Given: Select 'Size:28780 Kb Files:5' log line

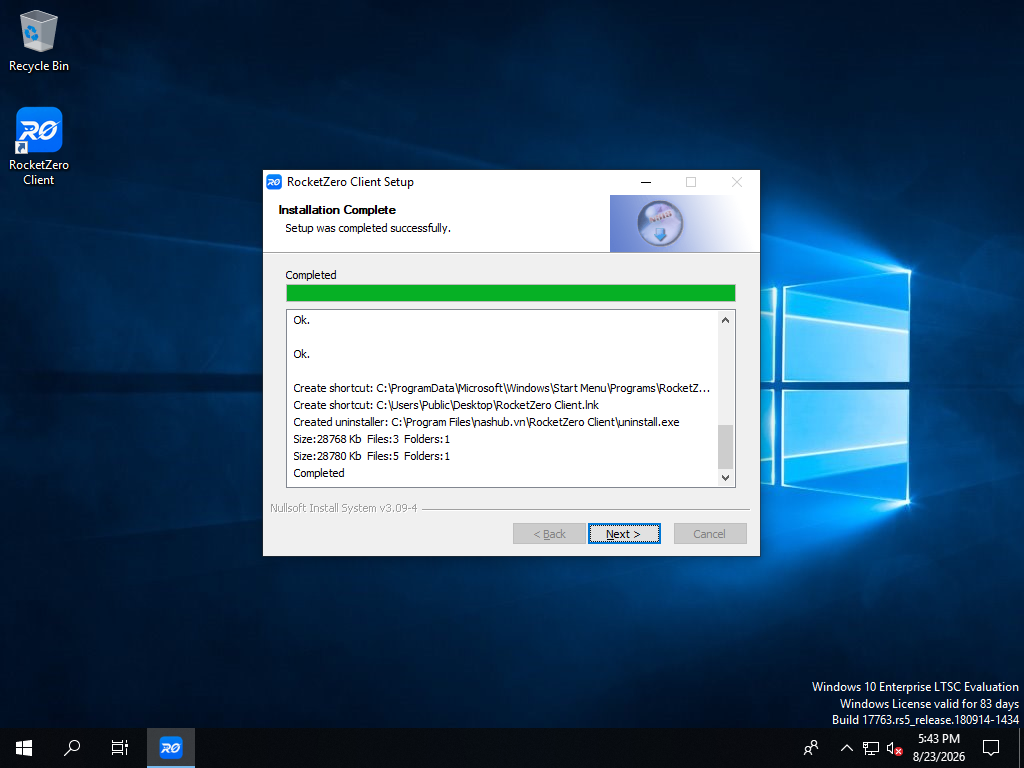Looking at the screenshot, I should click(x=372, y=456).
